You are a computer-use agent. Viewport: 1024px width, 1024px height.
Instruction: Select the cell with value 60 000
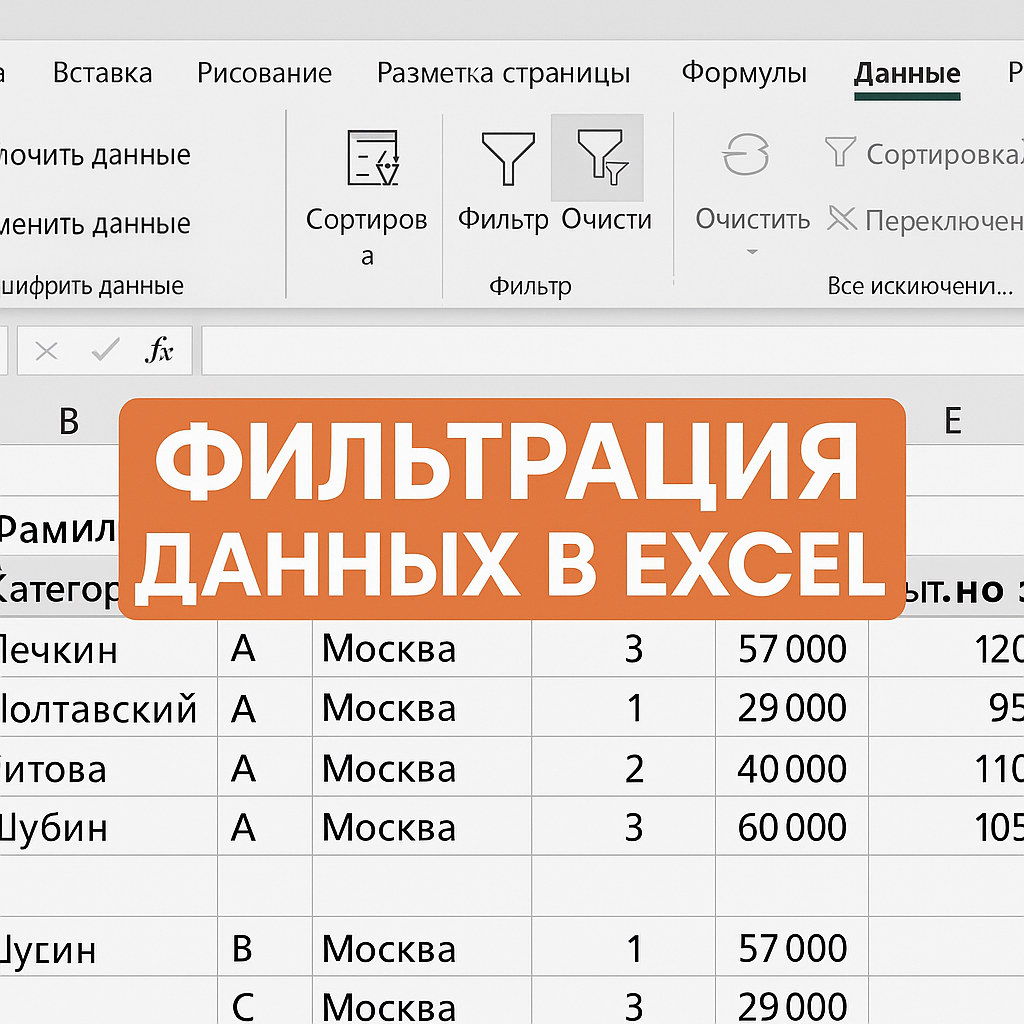[x=792, y=826]
